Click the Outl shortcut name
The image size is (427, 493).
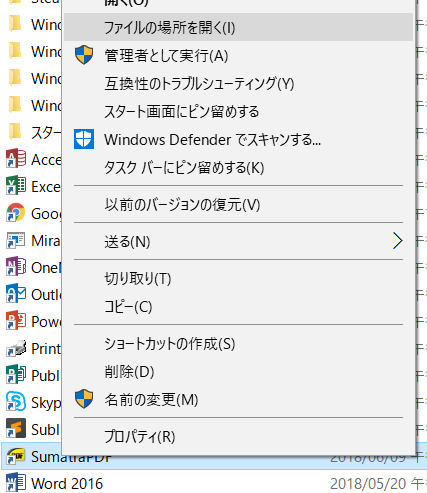[46, 295]
